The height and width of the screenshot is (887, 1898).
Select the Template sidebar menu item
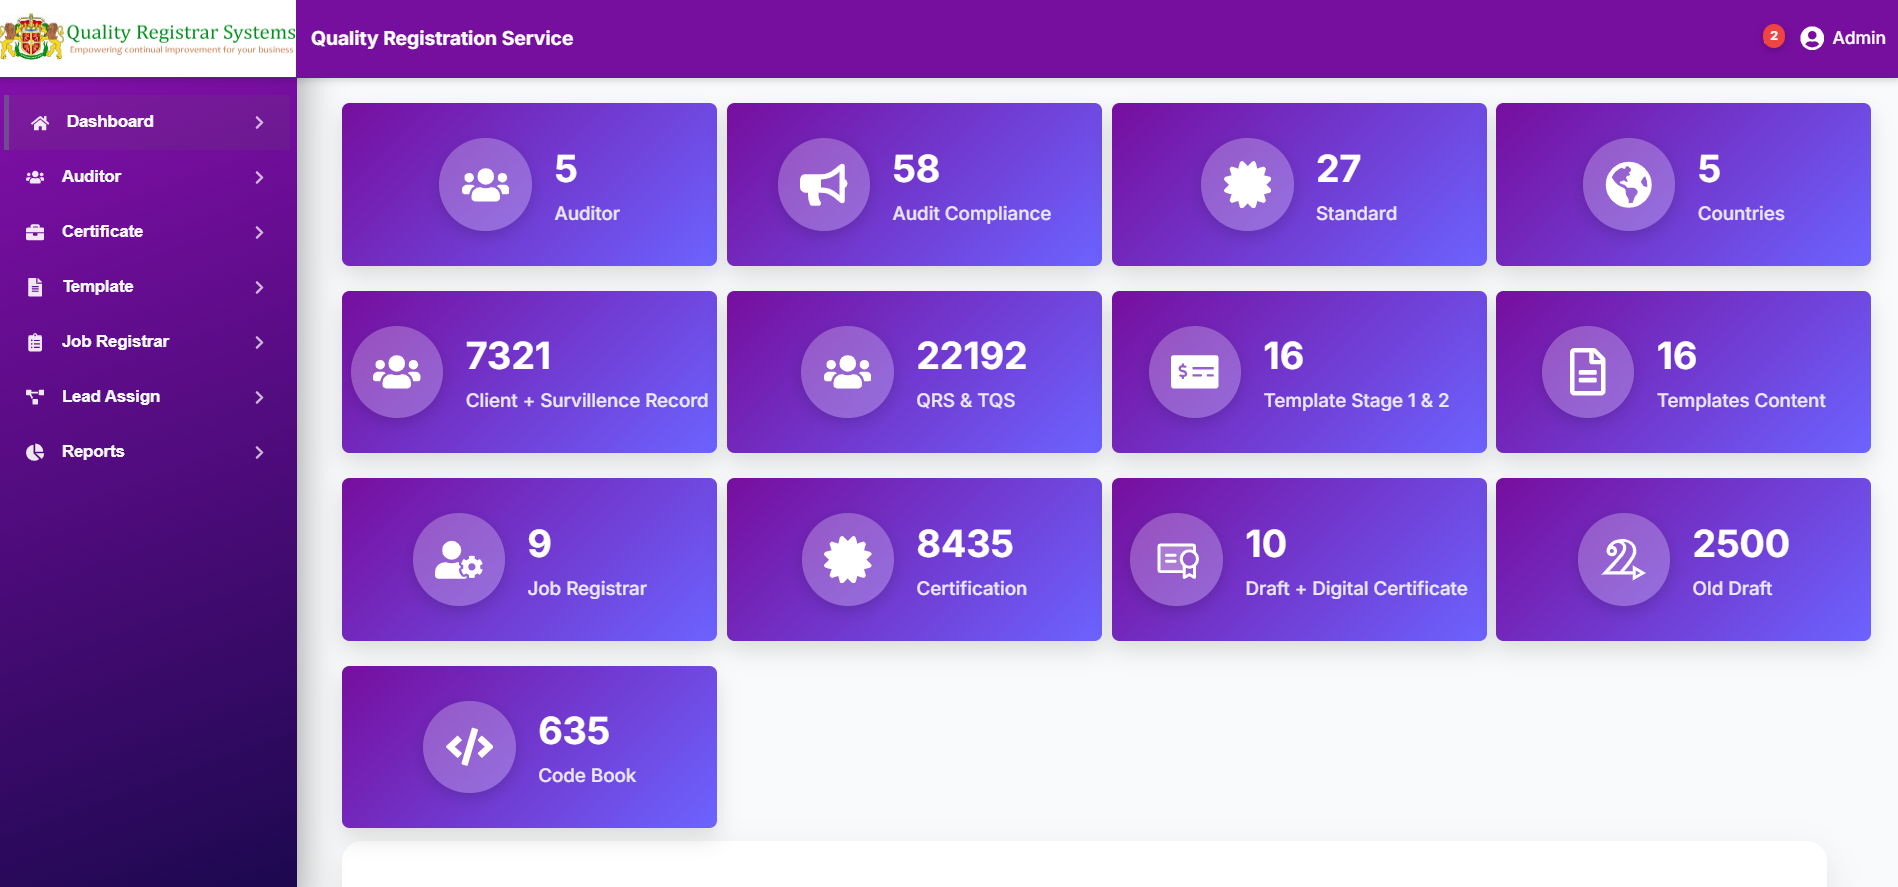(x=148, y=287)
